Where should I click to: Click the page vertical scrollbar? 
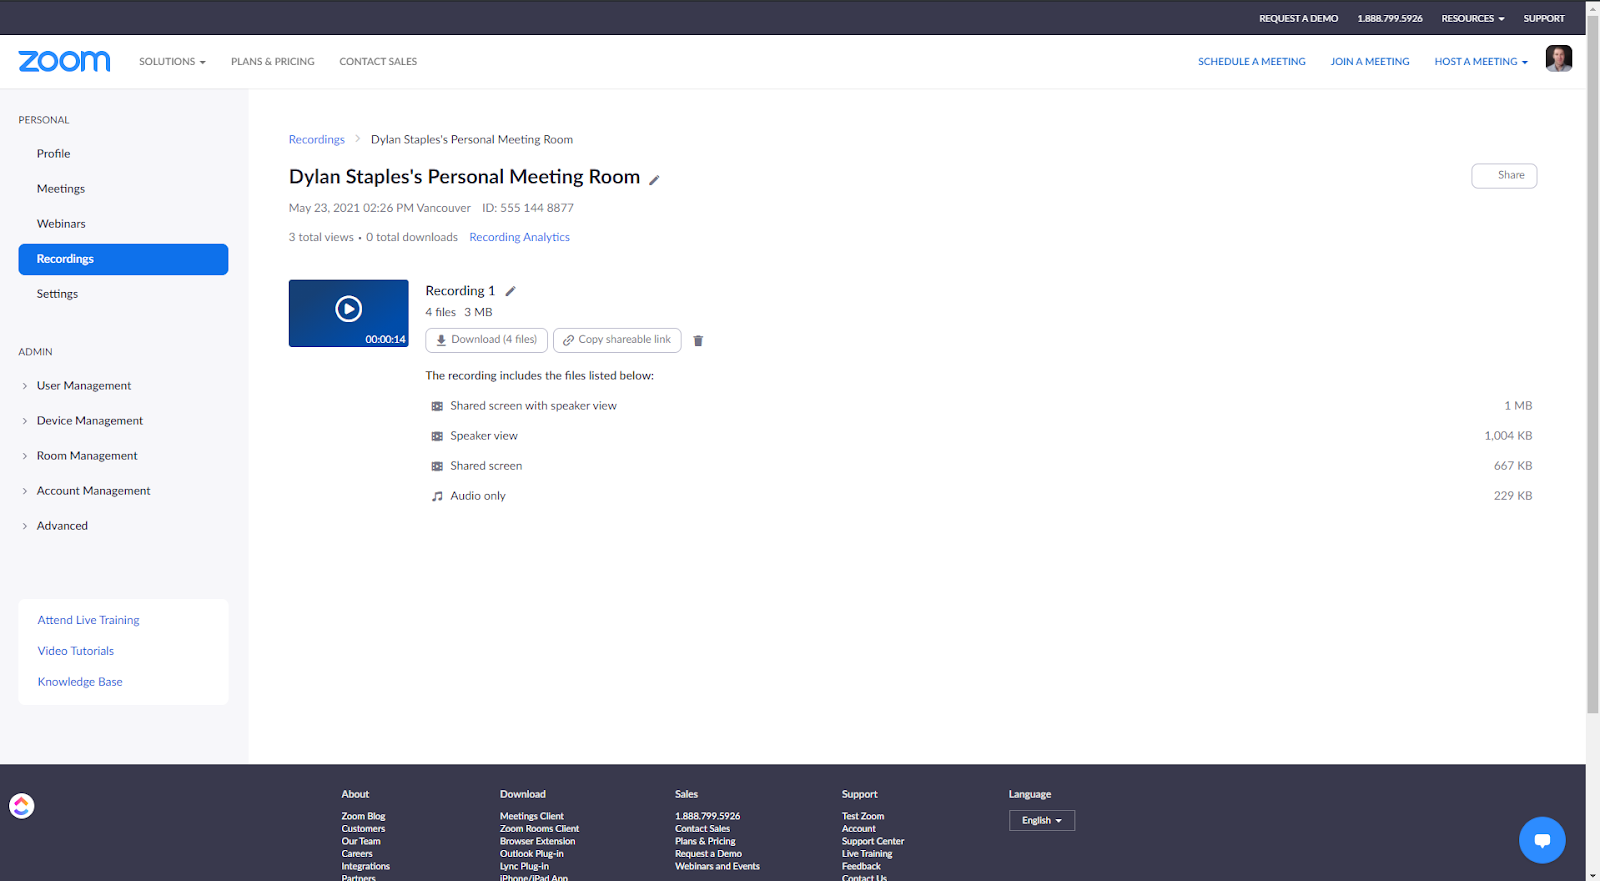[1593, 365]
